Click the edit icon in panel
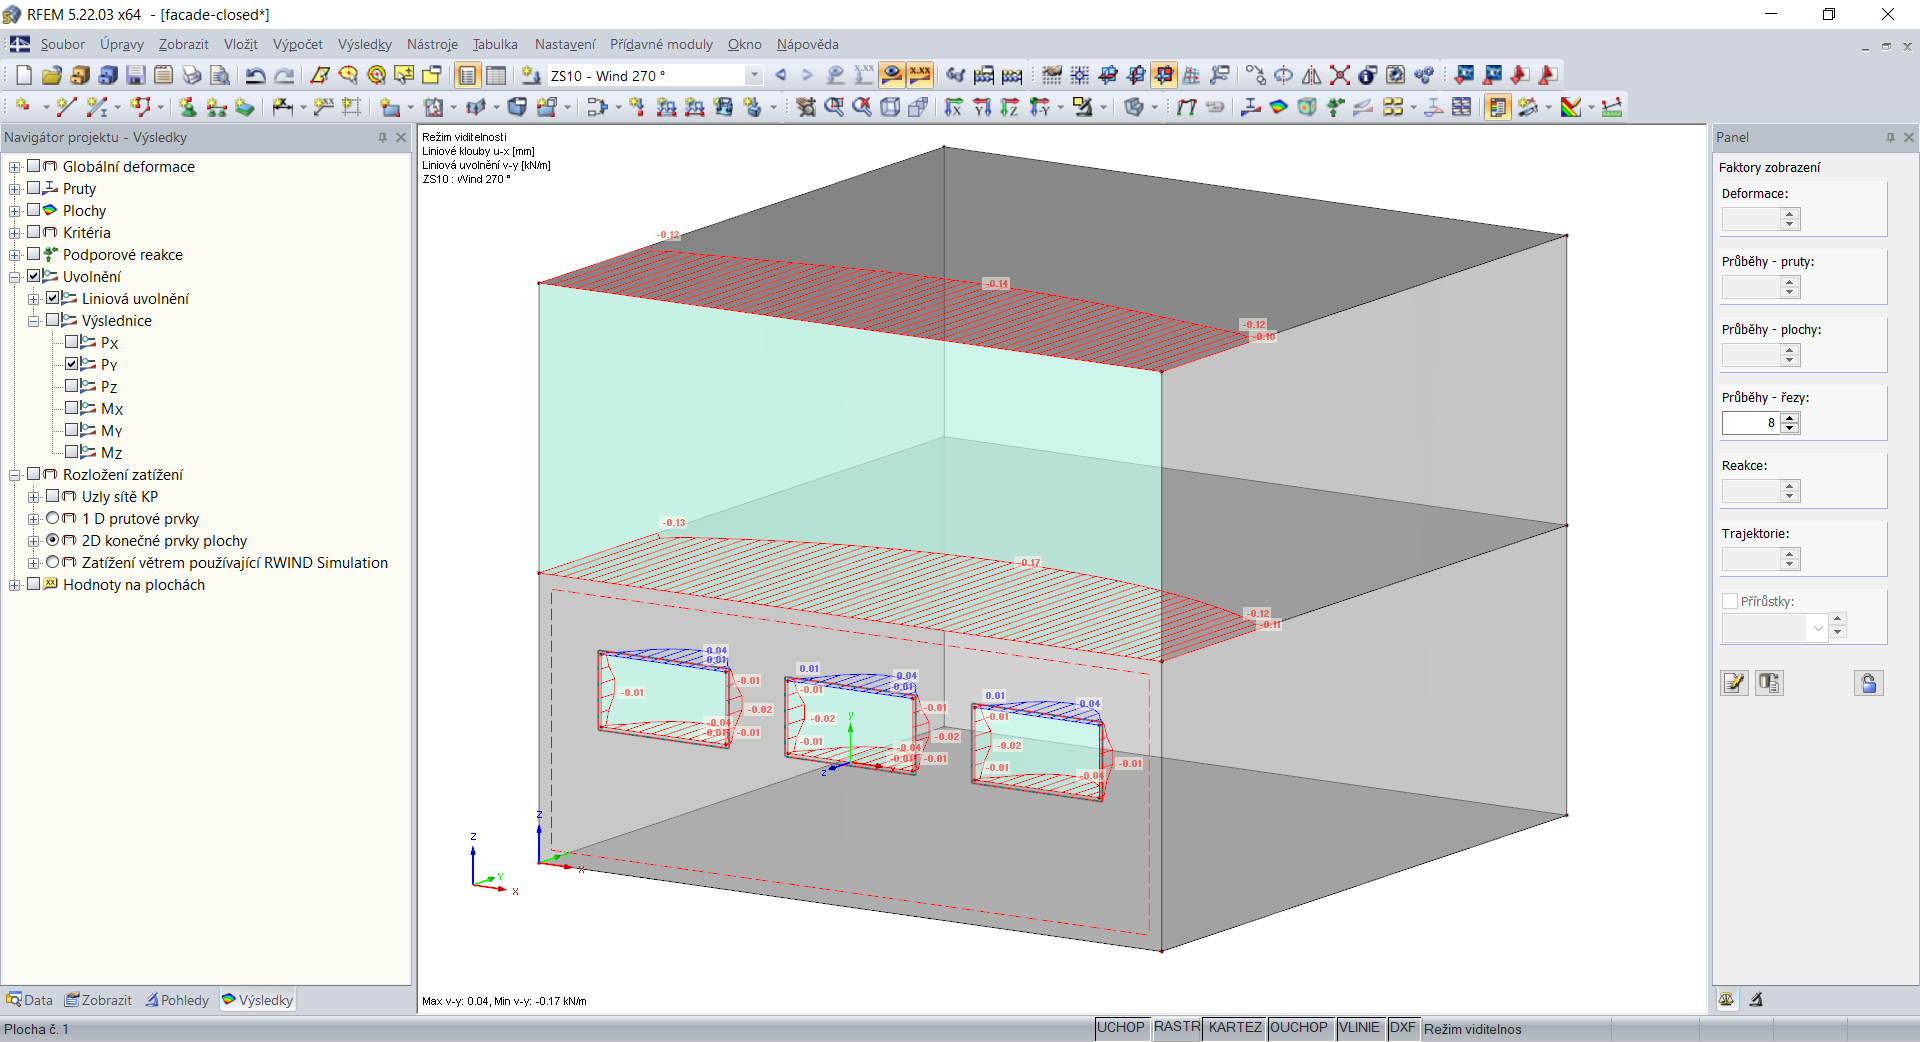 pos(1734,683)
